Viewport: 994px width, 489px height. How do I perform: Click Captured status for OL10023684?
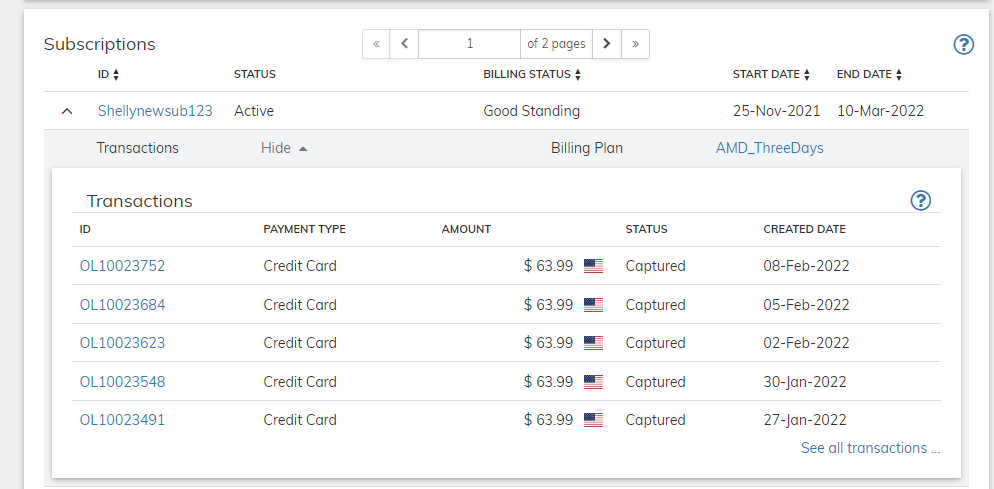coord(655,305)
